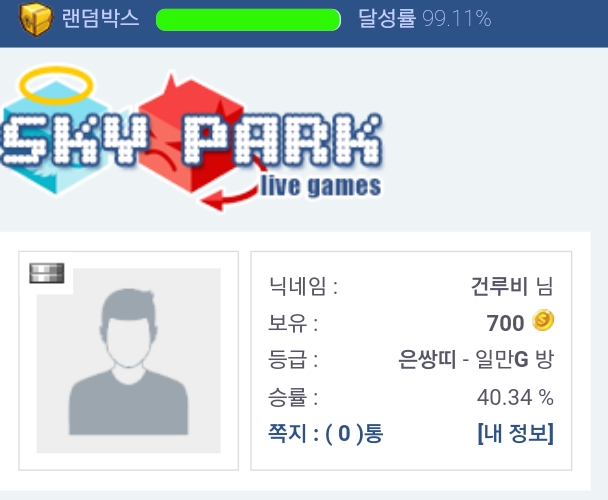Click the red devil cube icon

click(x=192, y=134)
